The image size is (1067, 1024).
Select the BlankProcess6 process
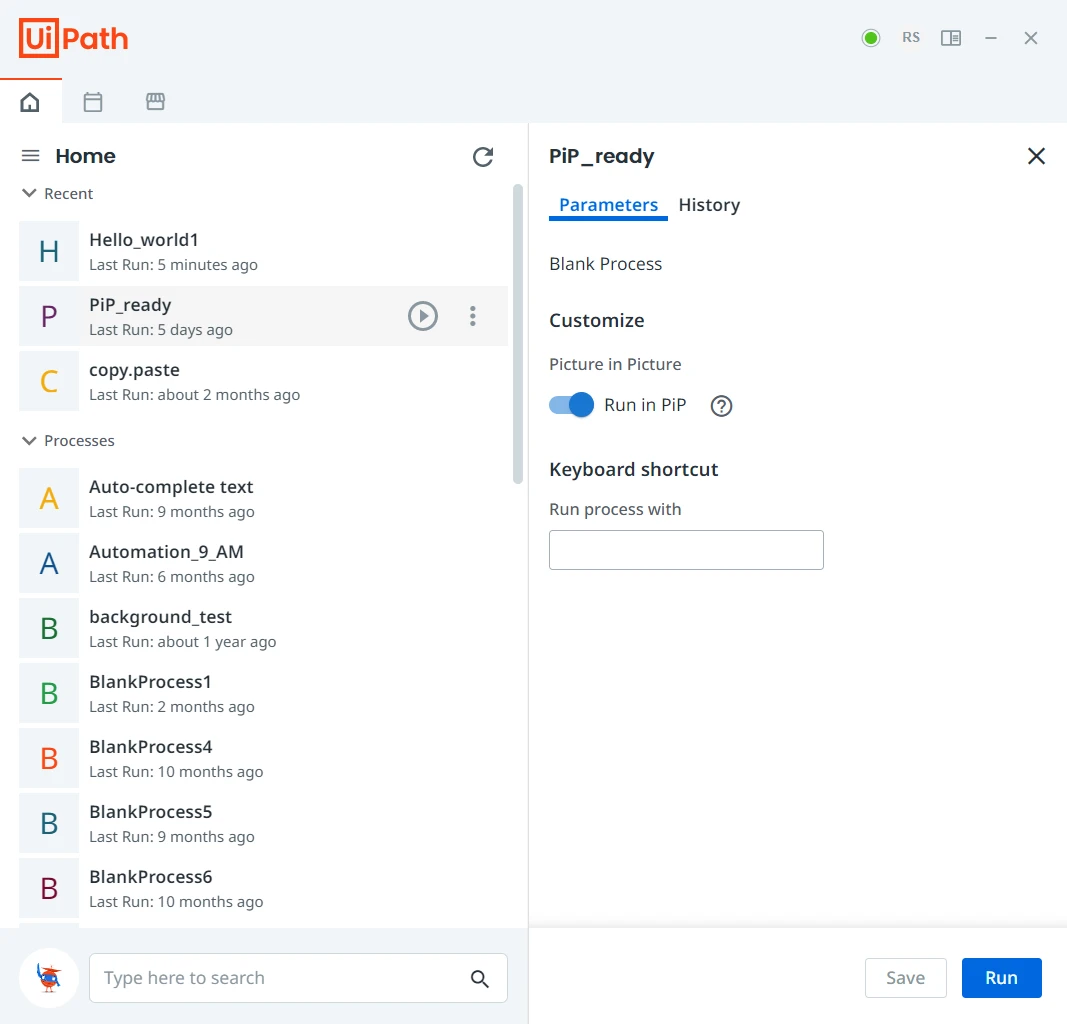(263, 888)
